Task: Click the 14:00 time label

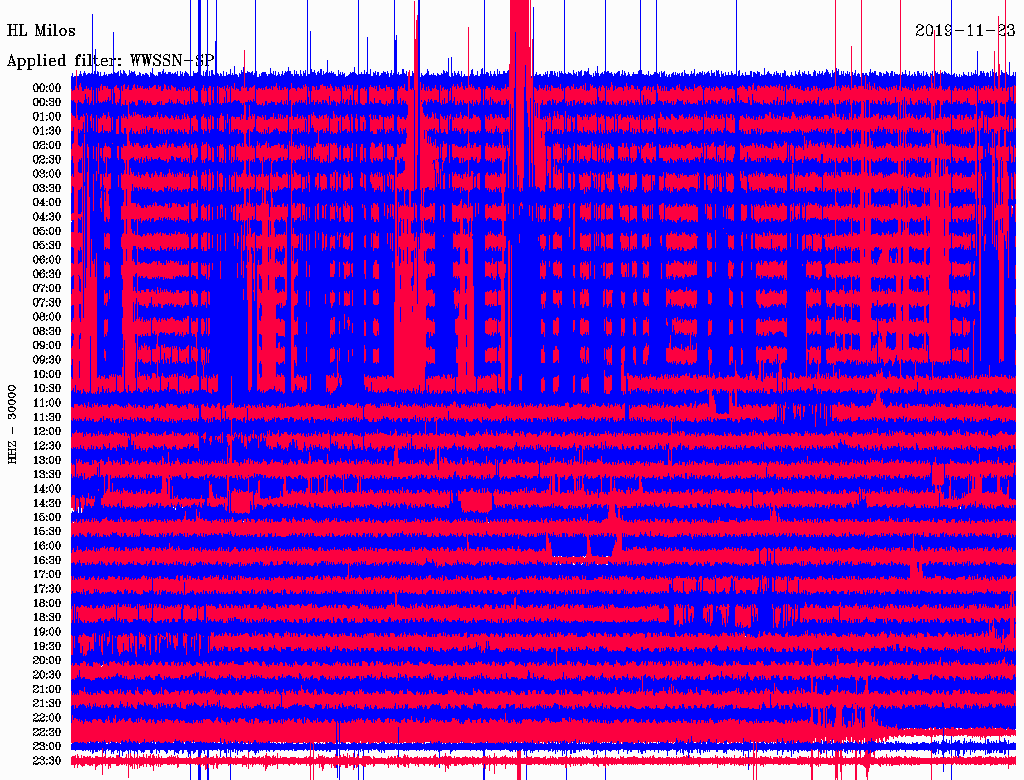Action: [x=47, y=489]
